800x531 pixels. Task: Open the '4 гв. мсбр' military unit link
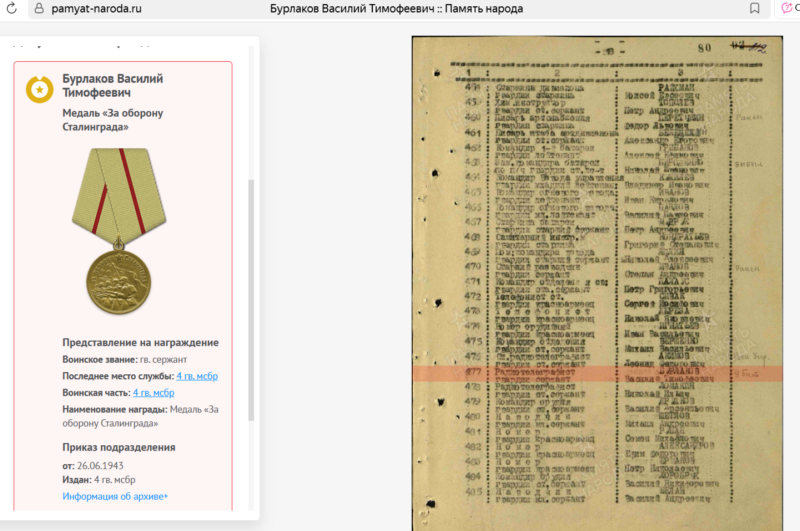(x=154, y=393)
